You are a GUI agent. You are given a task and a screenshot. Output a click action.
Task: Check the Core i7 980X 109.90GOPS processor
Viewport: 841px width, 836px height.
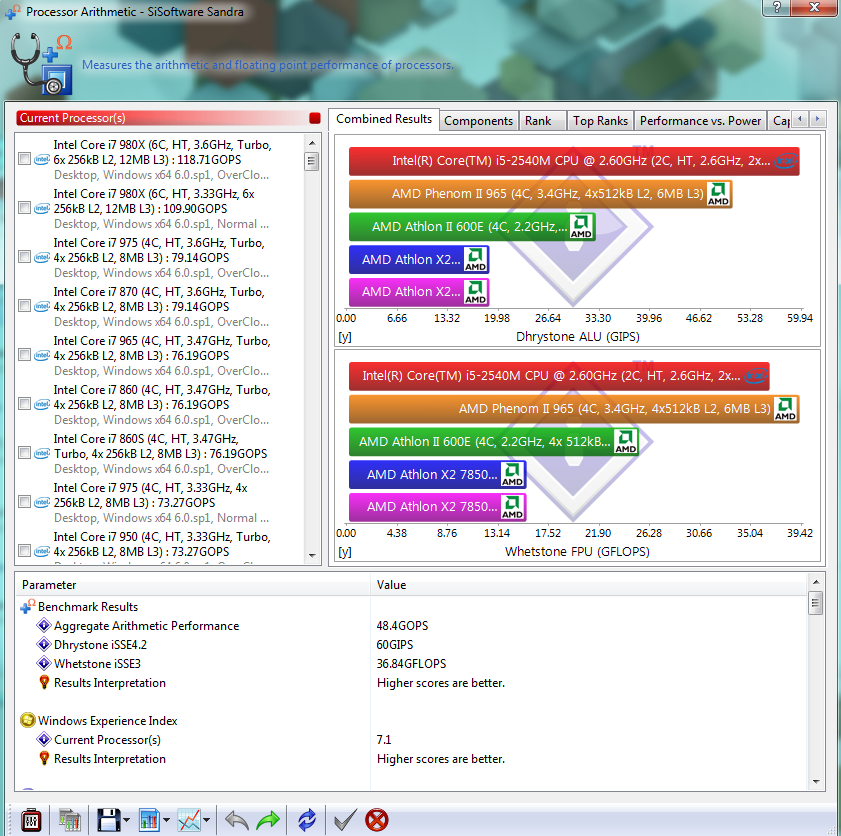point(24,208)
